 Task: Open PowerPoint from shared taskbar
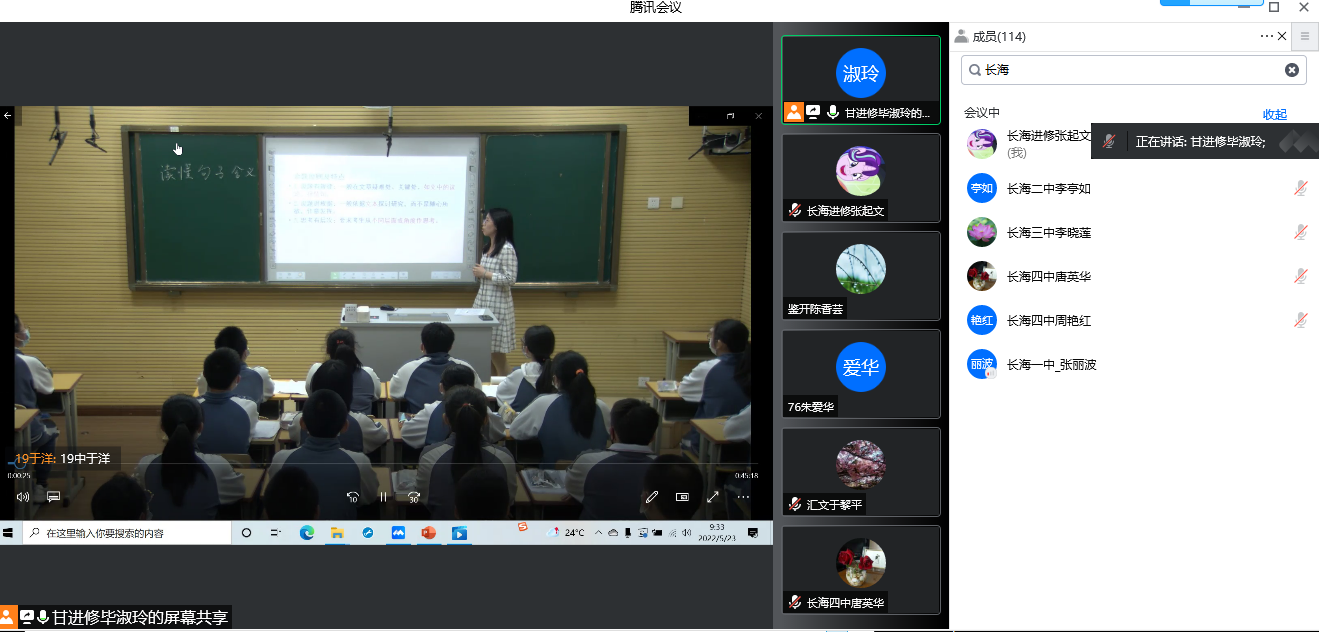click(x=428, y=533)
